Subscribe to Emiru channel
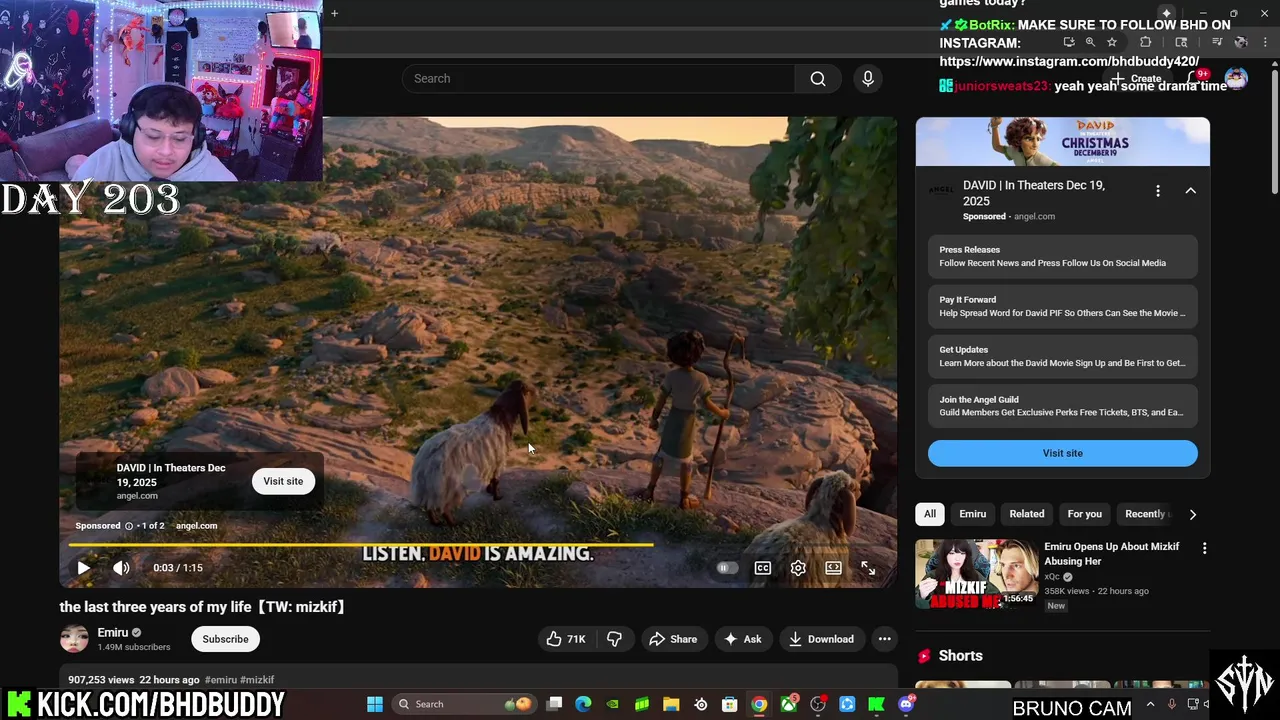 pyautogui.click(x=225, y=639)
